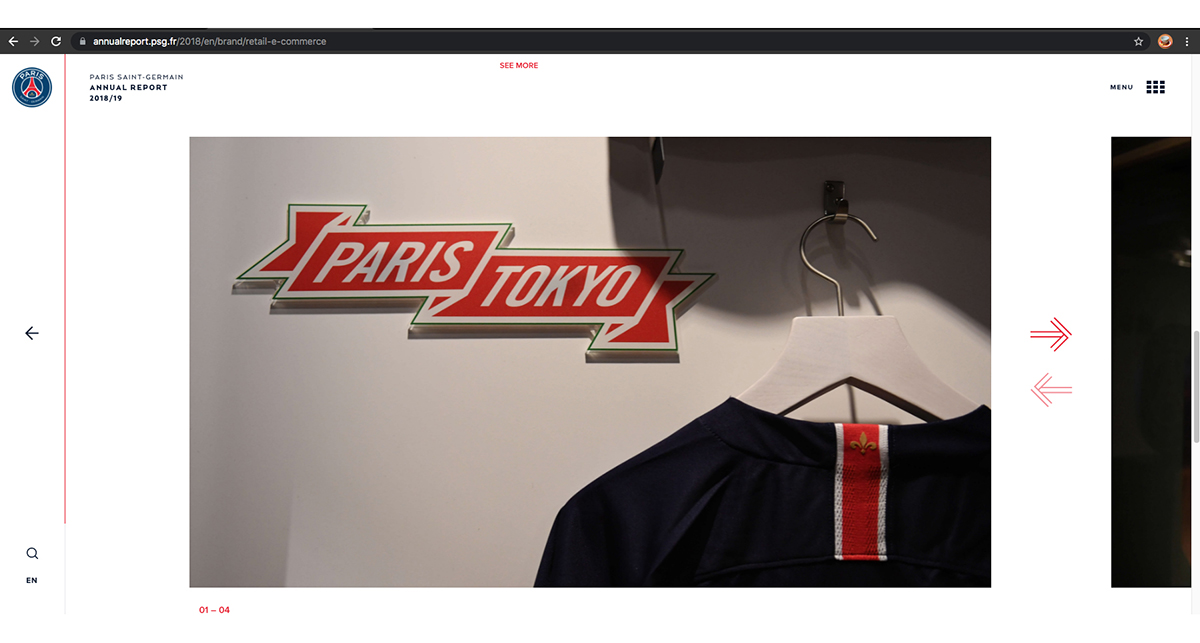This screenshot has width=1200, height=643.
Task: Click the browser back arrow
Action: coord(13,41)
